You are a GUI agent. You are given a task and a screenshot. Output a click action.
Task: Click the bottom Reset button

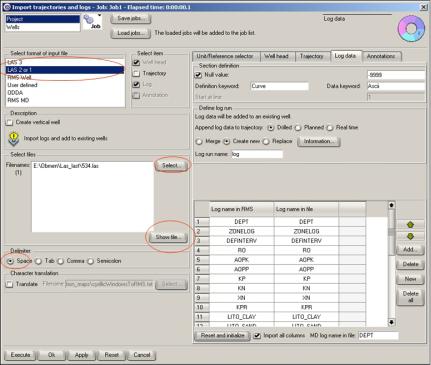tap(111, 355)
